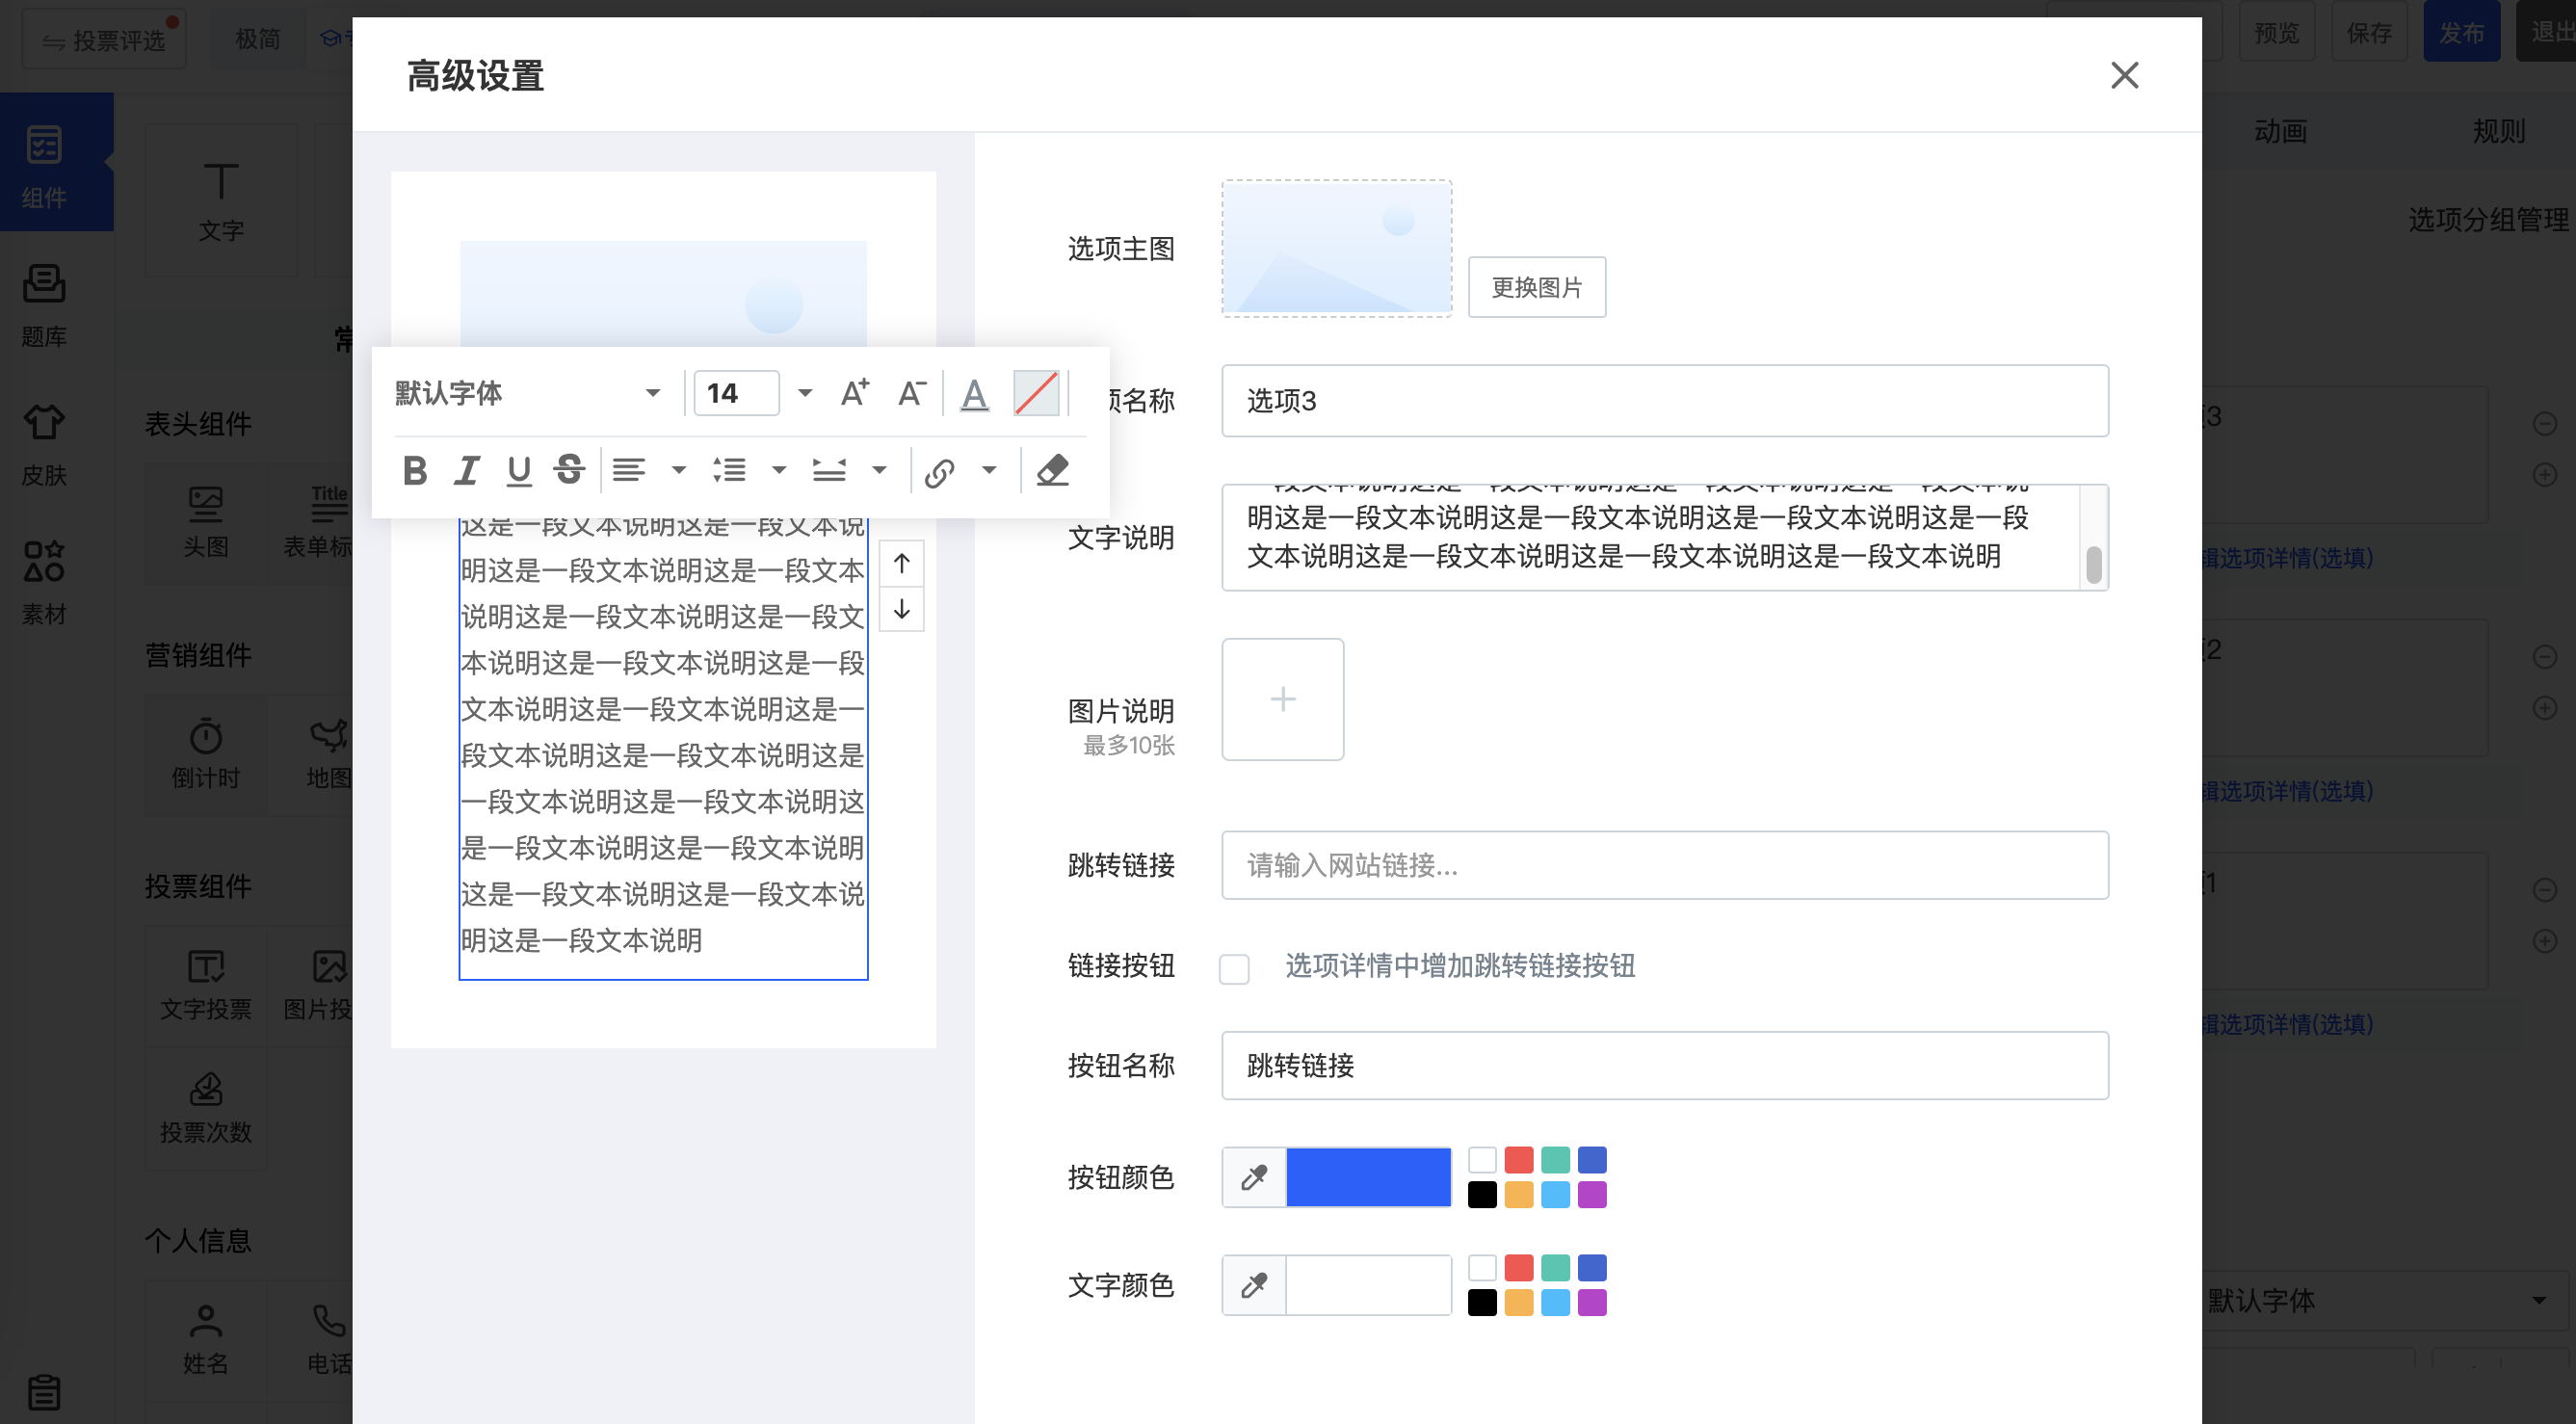Select the 投票次数 component
This screenshot has width=2576, height=1424.
(x=206, y=1108)
